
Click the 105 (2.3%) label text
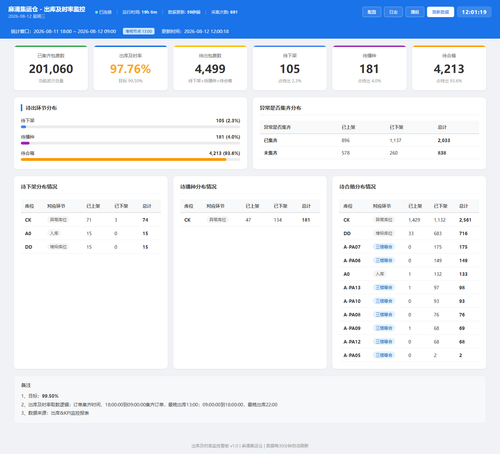point(228,121)
